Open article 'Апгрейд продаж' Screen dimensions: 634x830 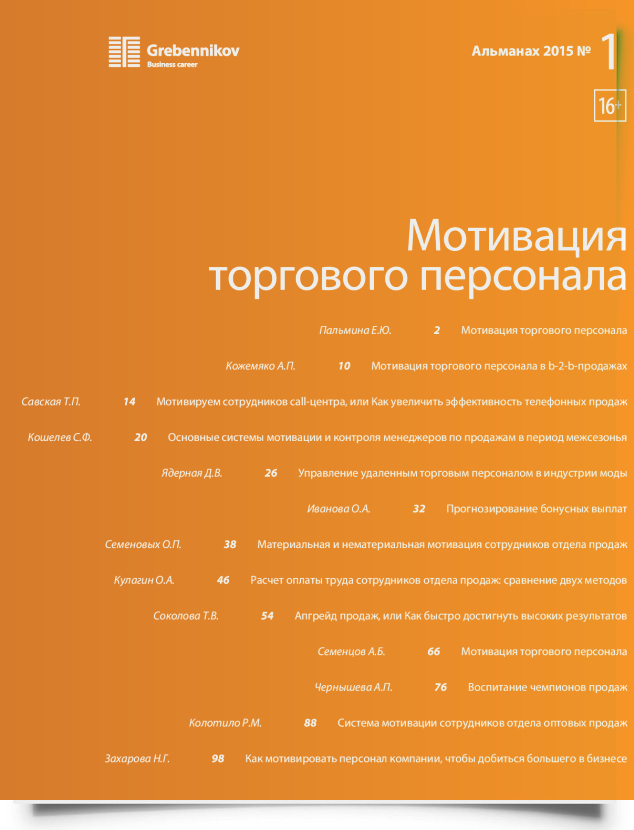(x=461, y=616)
